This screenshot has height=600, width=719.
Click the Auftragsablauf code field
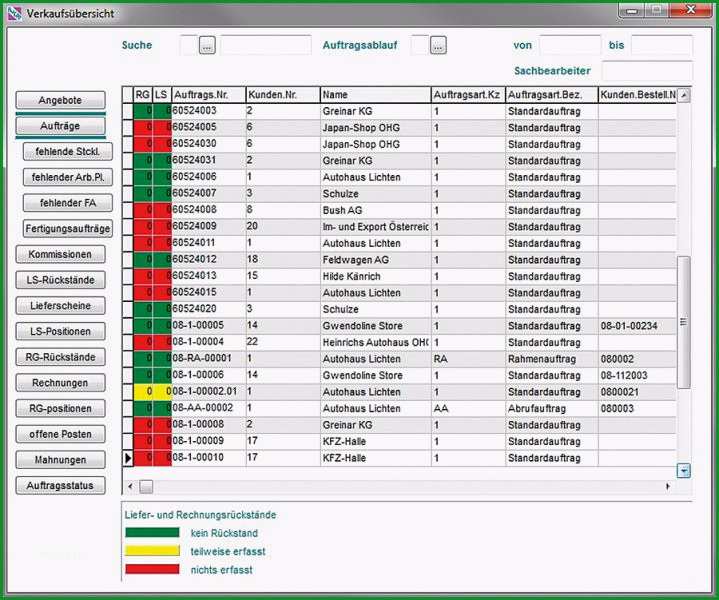(420, 45)
